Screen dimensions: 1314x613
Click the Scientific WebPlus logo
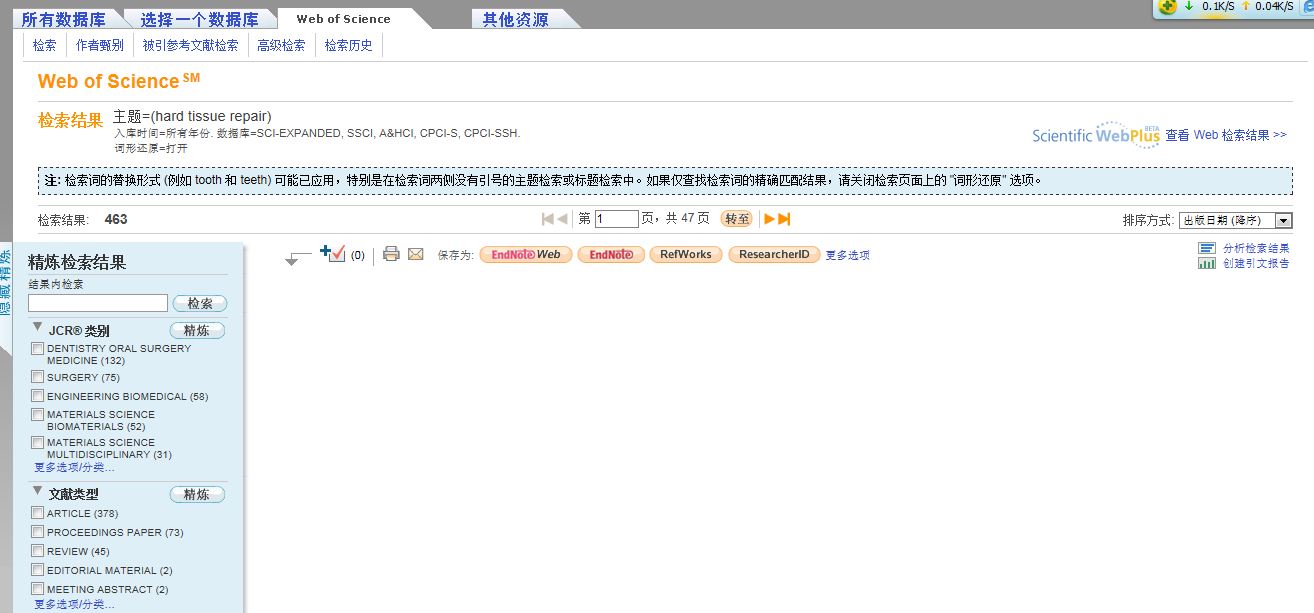(x=1096, y=135)
